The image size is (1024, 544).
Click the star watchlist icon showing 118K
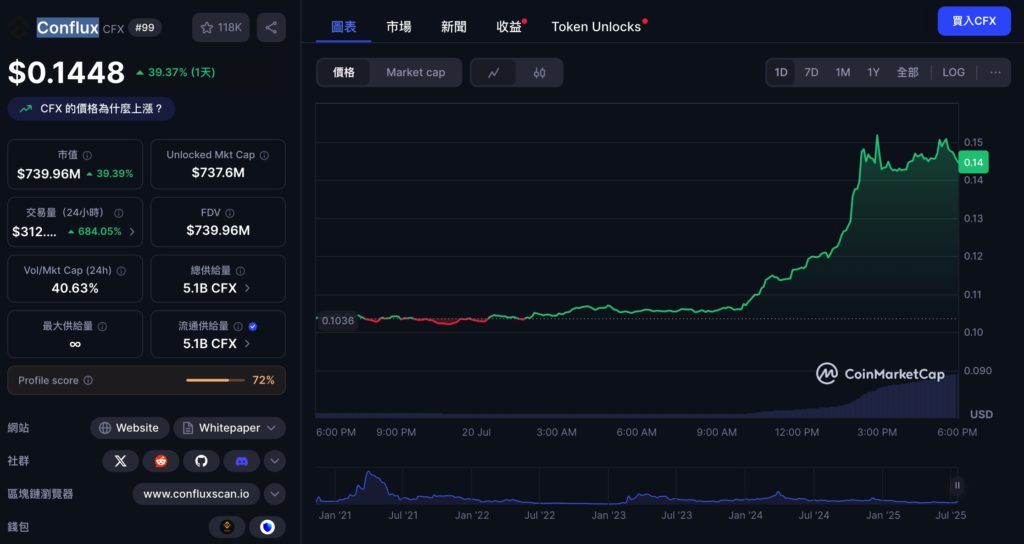[221, 27]
